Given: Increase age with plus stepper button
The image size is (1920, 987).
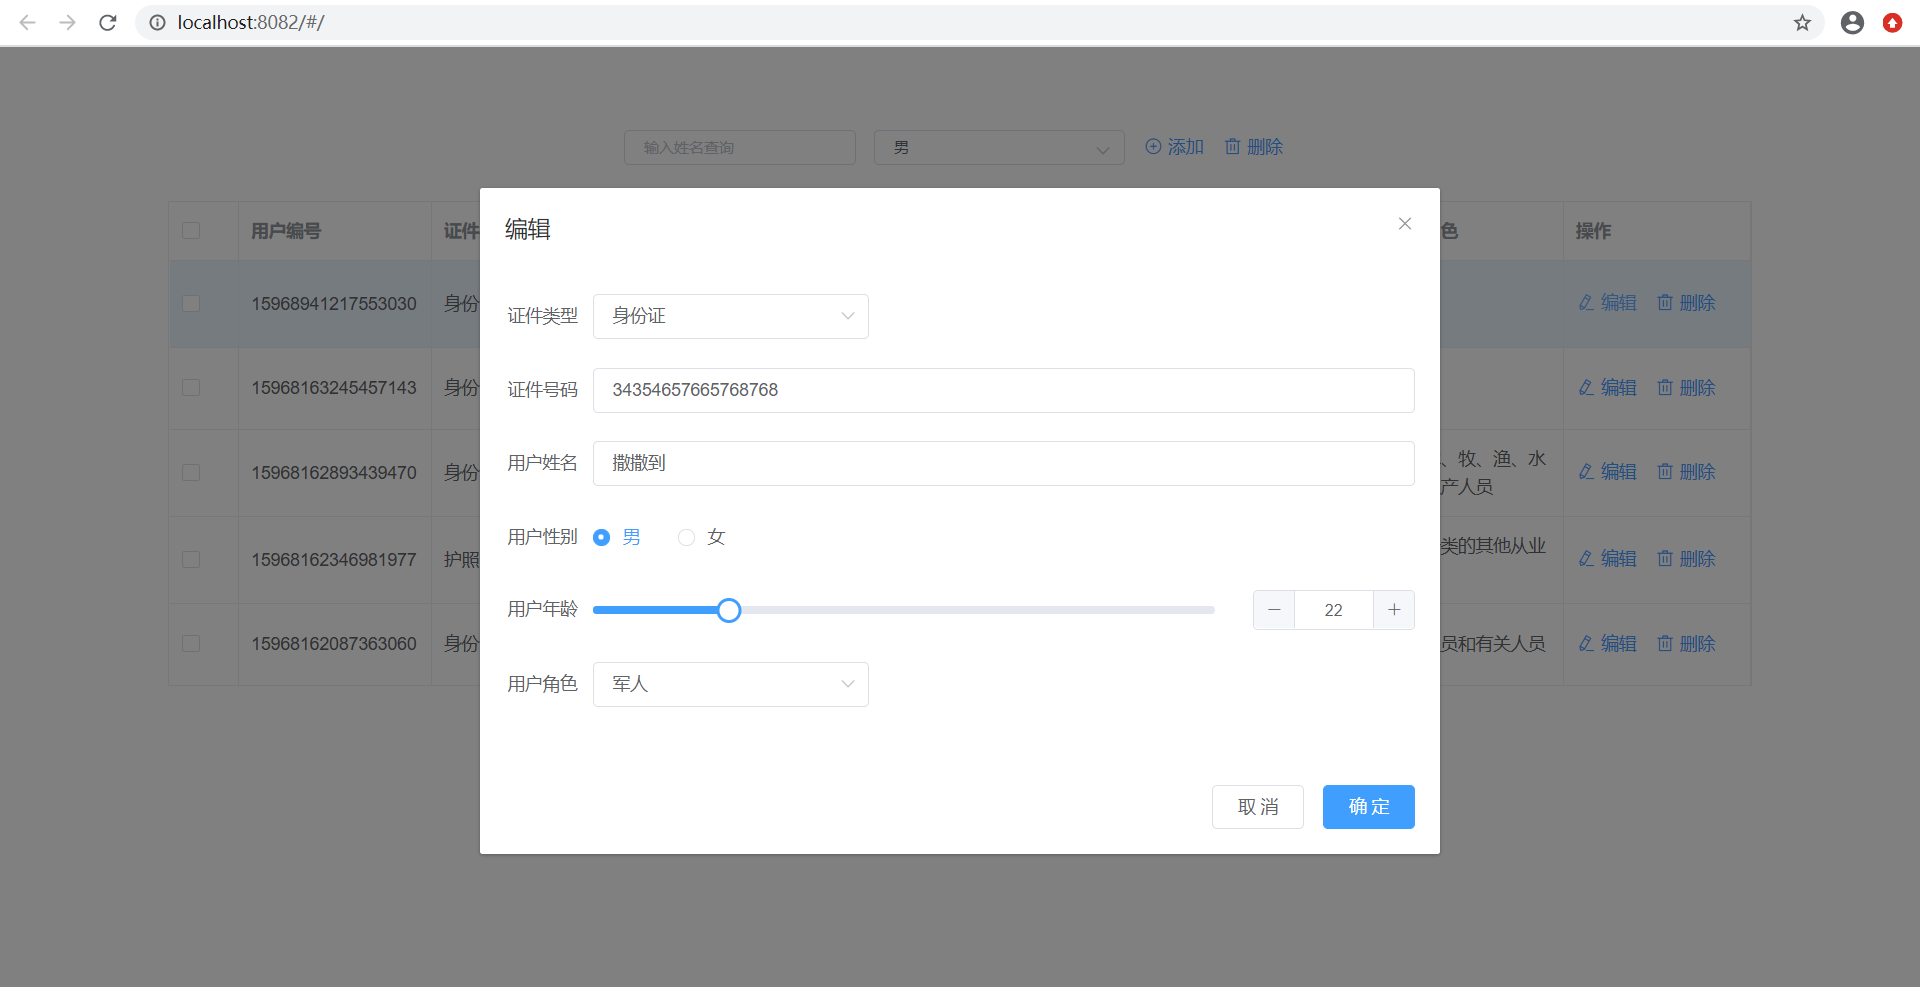Looking at the screenshot, I should 1394,610.
